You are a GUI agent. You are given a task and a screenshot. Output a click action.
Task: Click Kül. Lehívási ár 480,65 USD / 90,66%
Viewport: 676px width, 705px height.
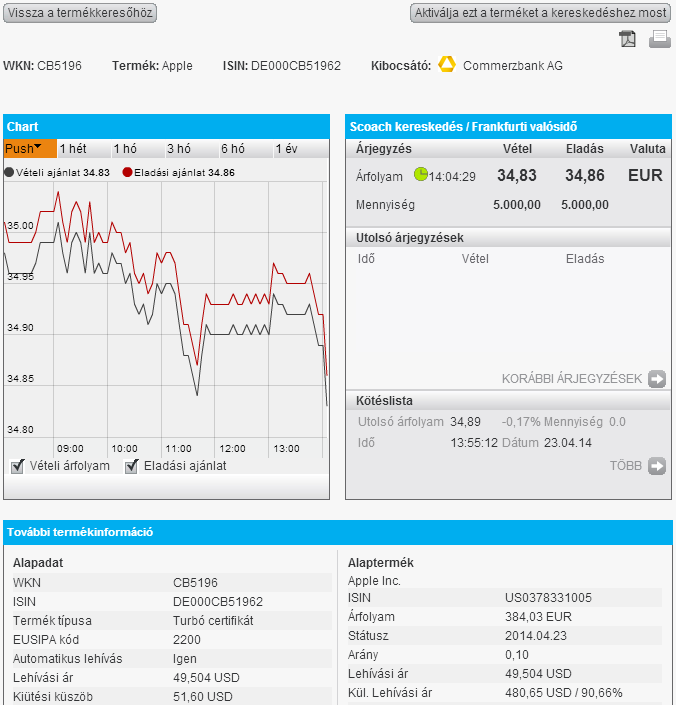(564, 693)
